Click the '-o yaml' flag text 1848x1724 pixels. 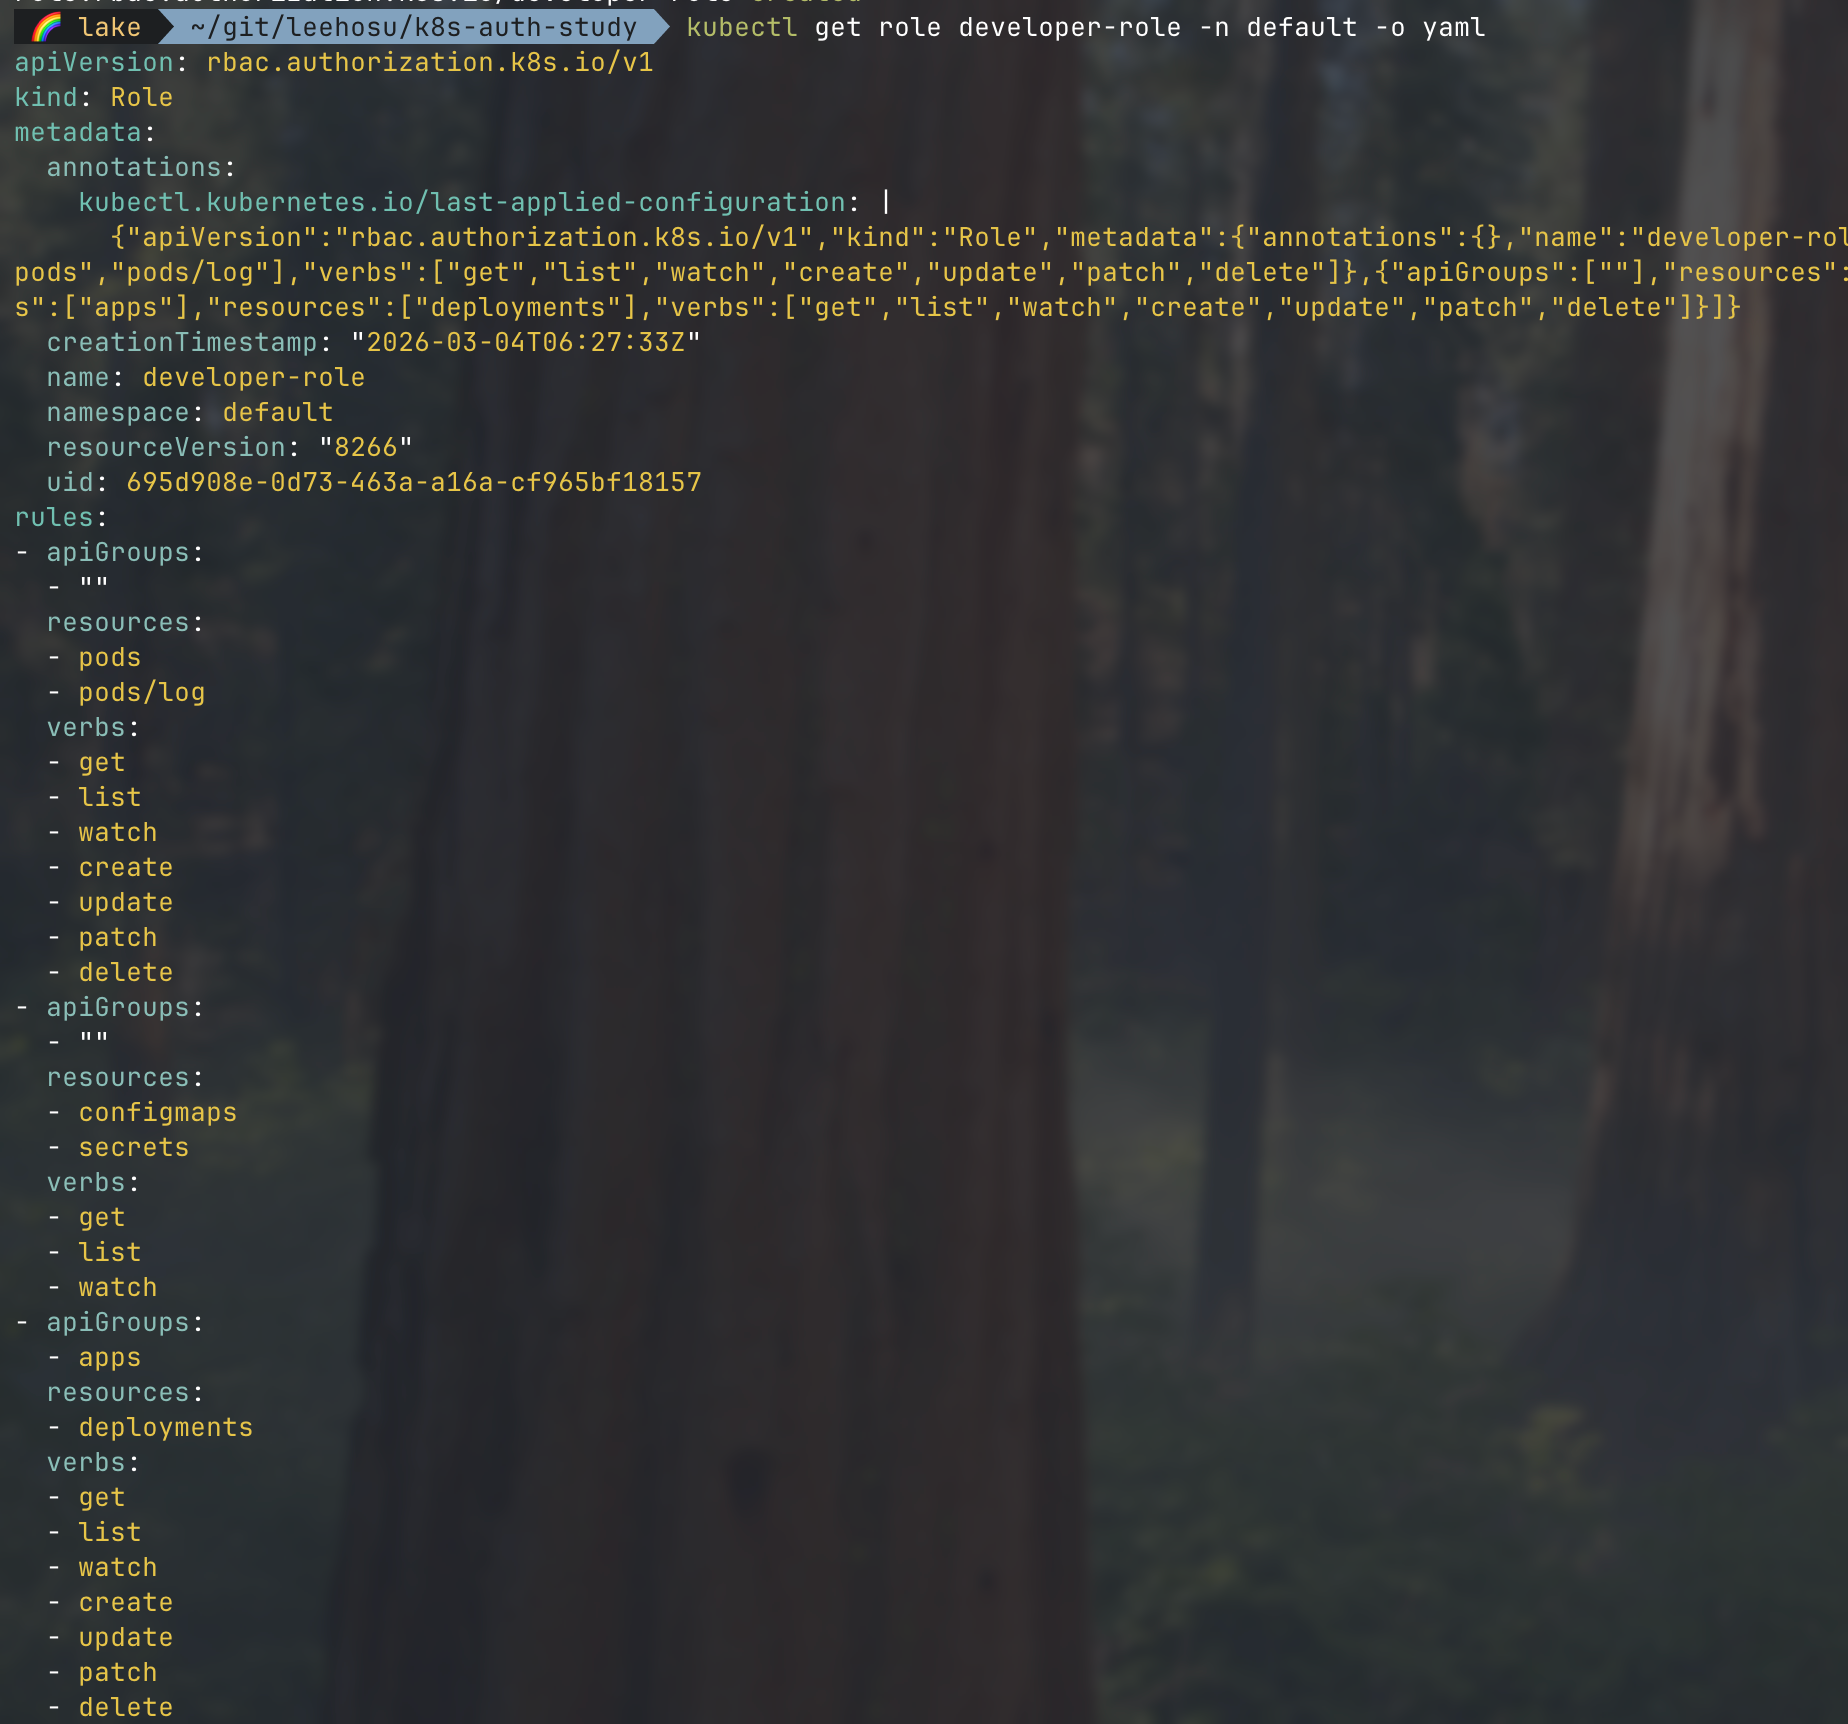pos(1430,27)
